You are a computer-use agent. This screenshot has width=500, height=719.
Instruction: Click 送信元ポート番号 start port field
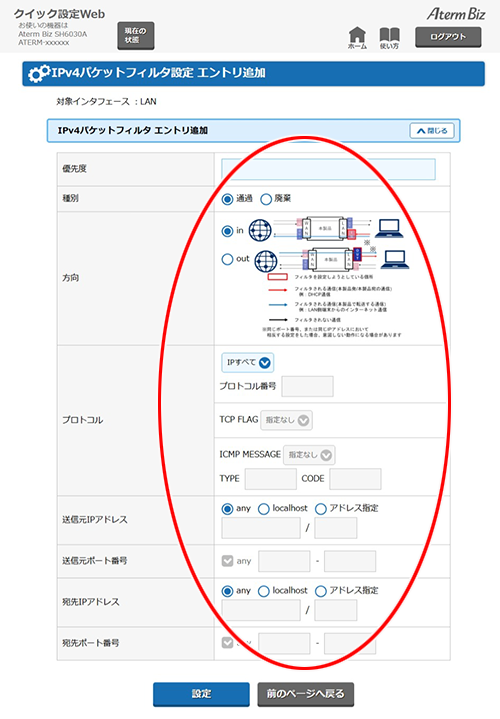(x=284, y=561)
